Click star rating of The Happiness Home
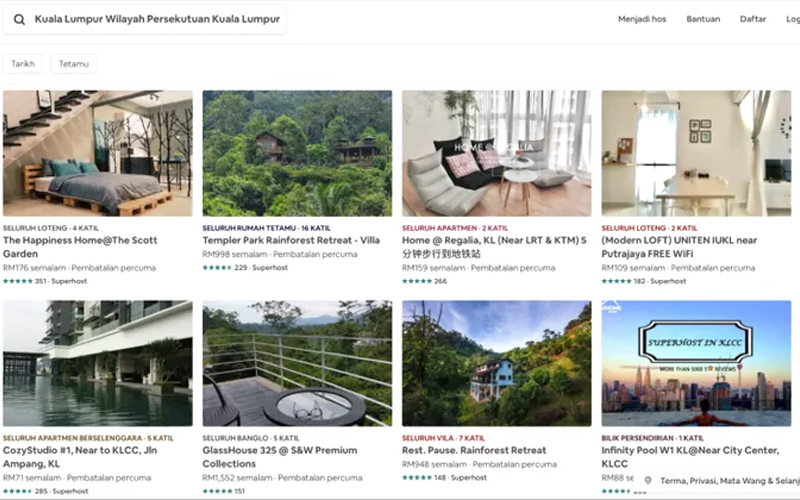The height and width of the screenshot is (500, 800). coord(18,281)
